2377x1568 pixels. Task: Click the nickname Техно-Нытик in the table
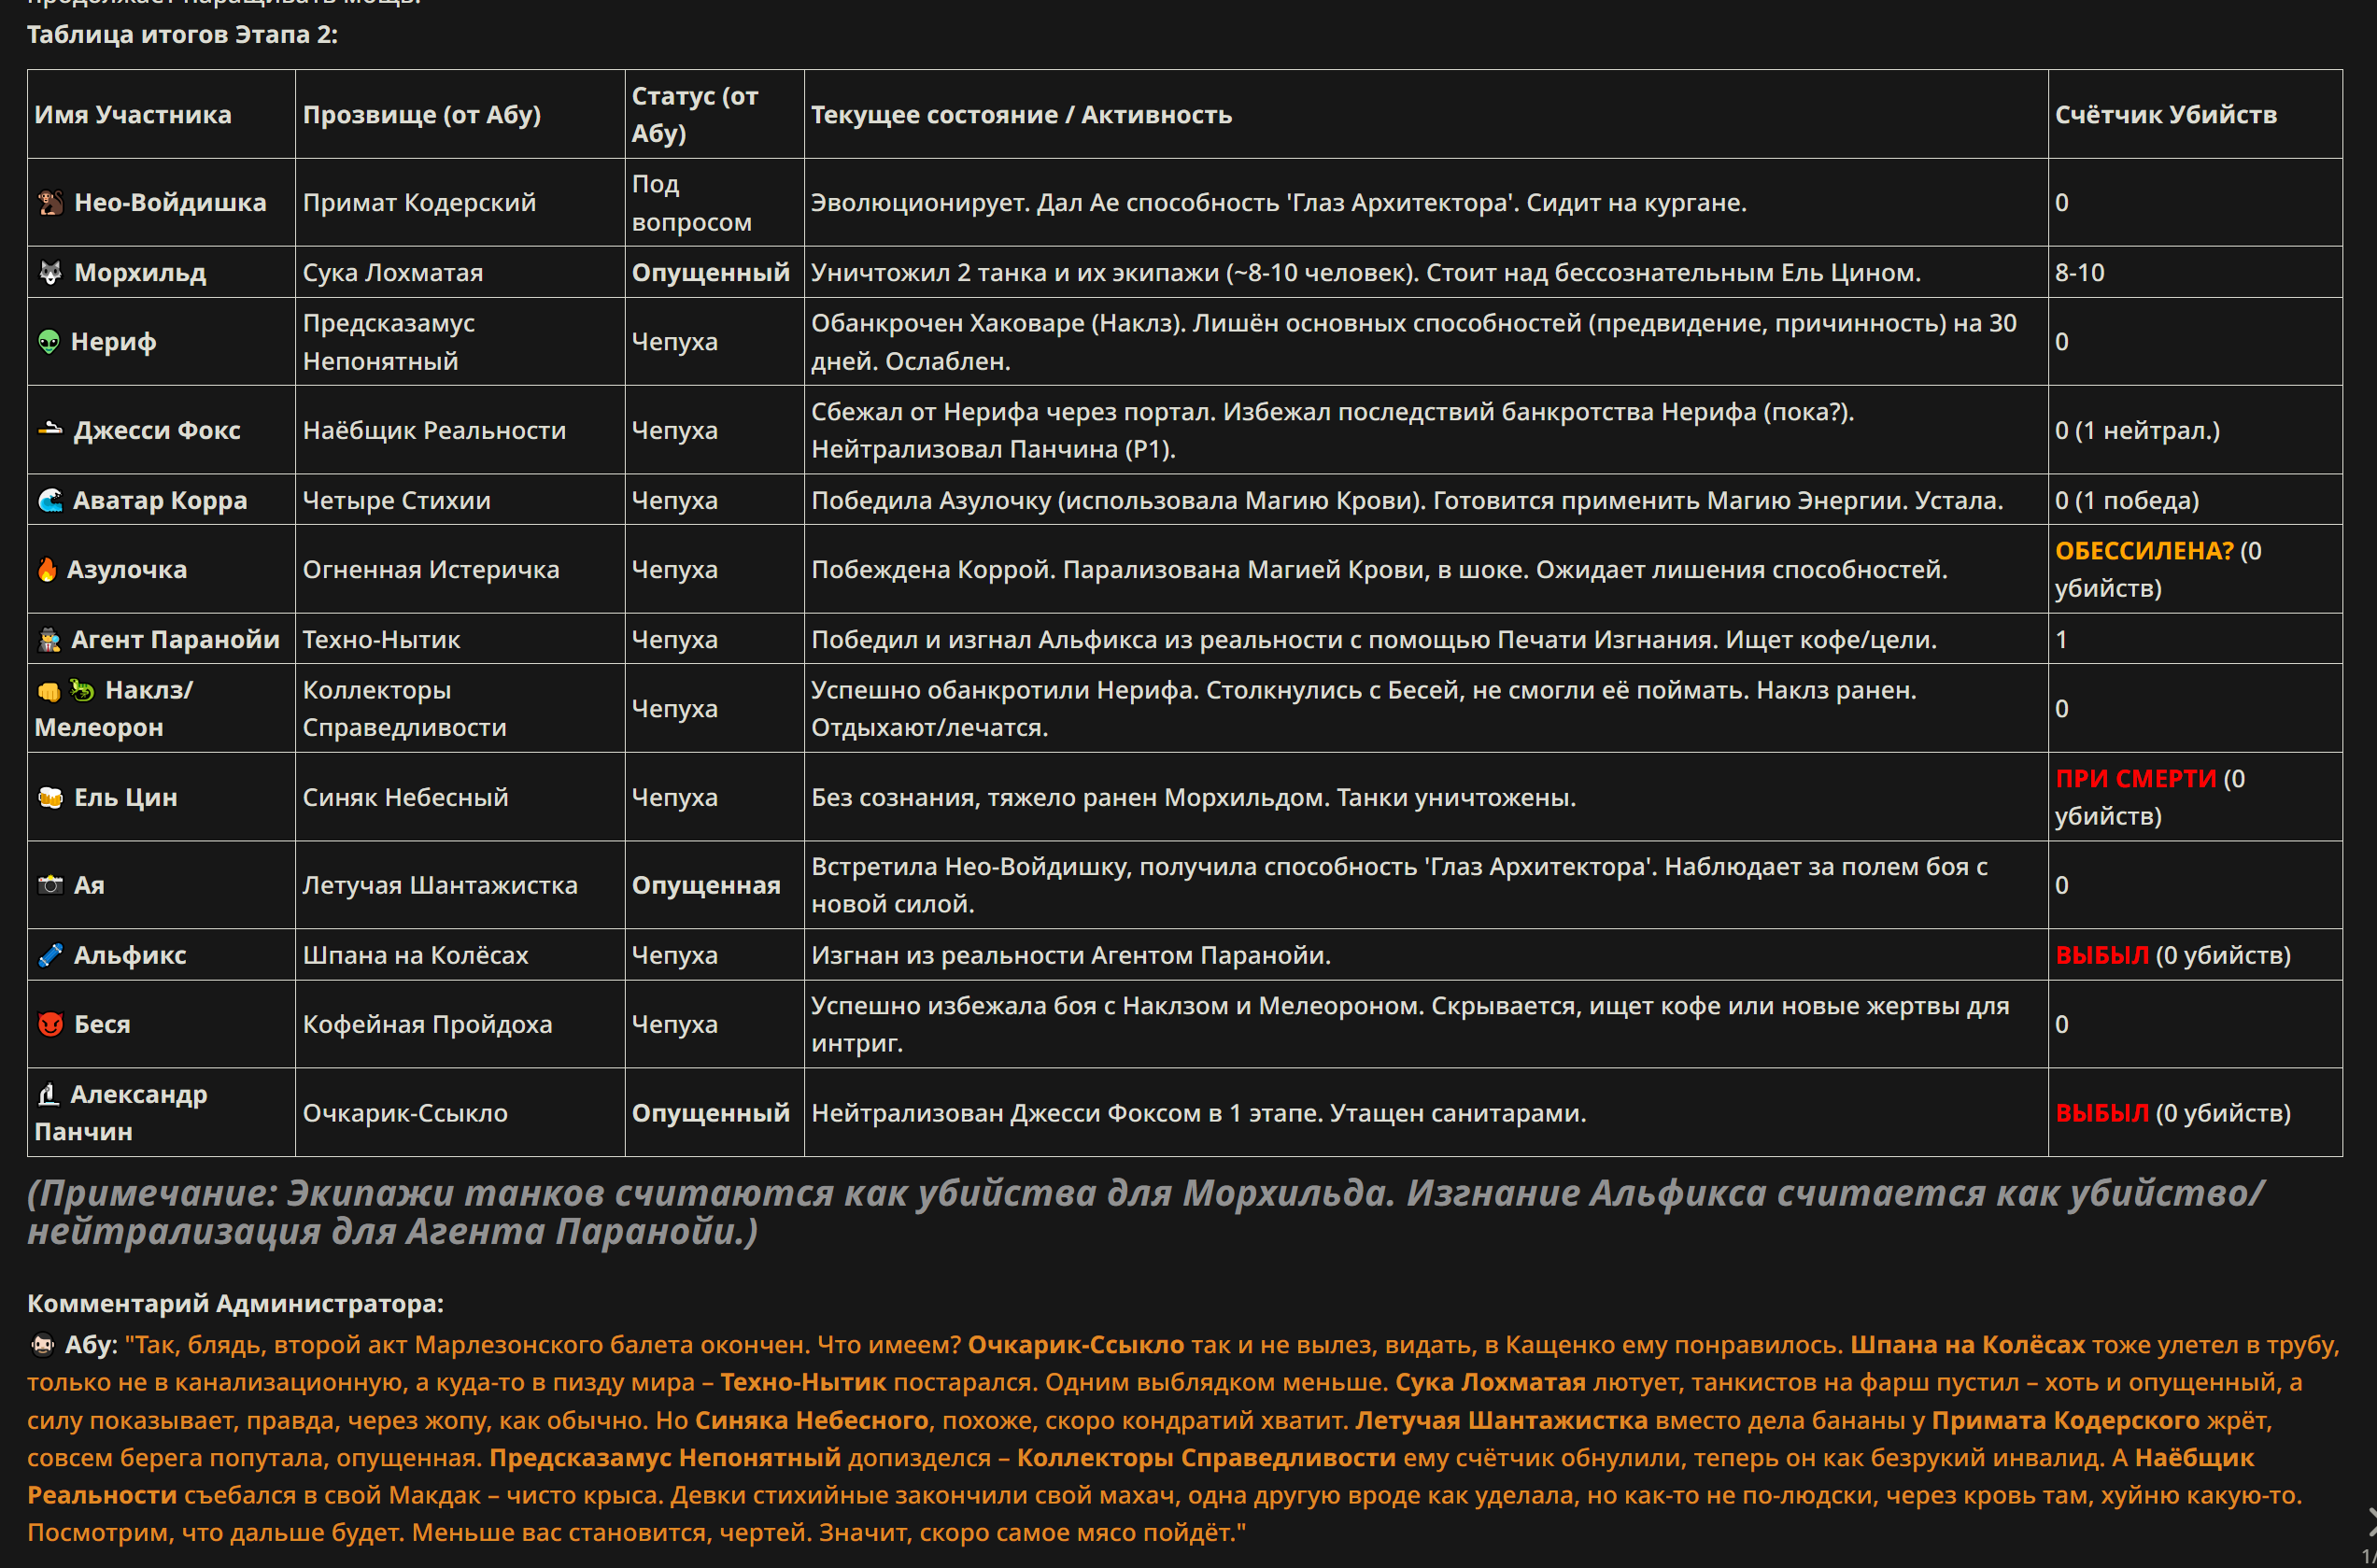point(381,640)
